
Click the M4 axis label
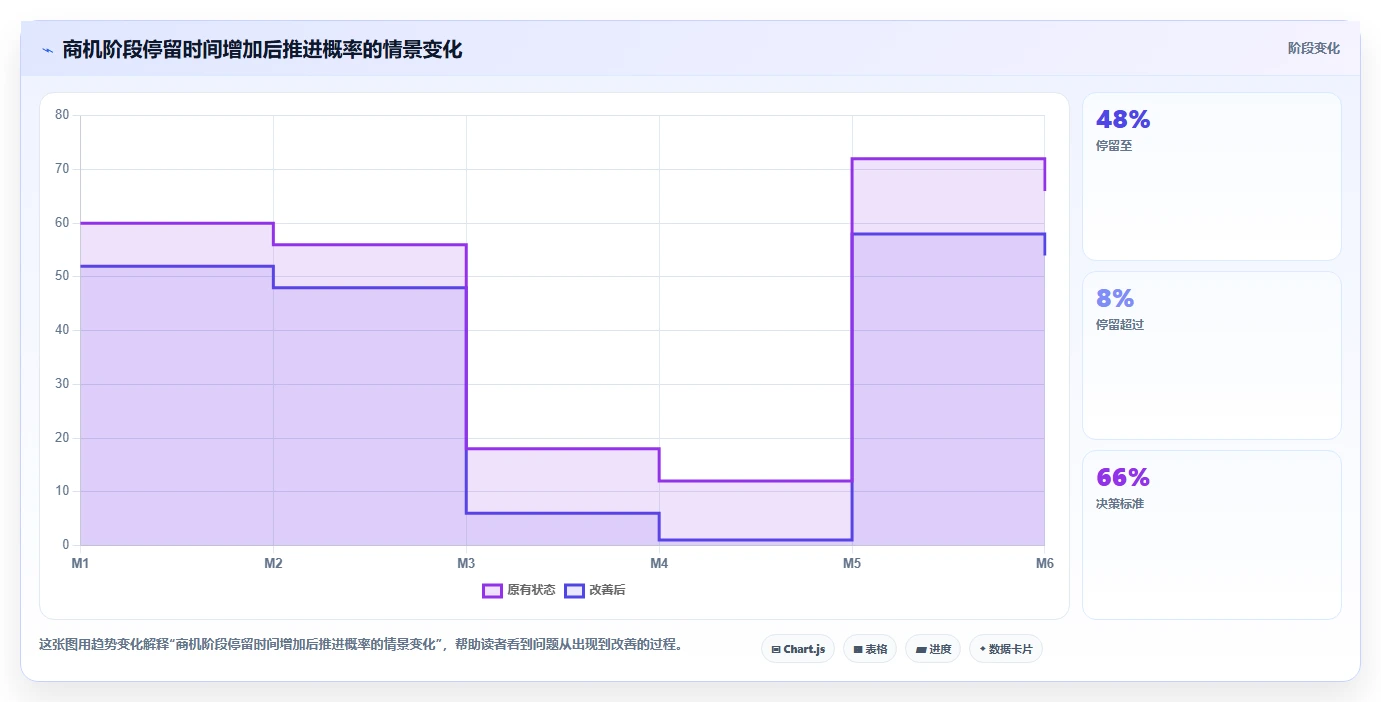(x=659, y=563)
